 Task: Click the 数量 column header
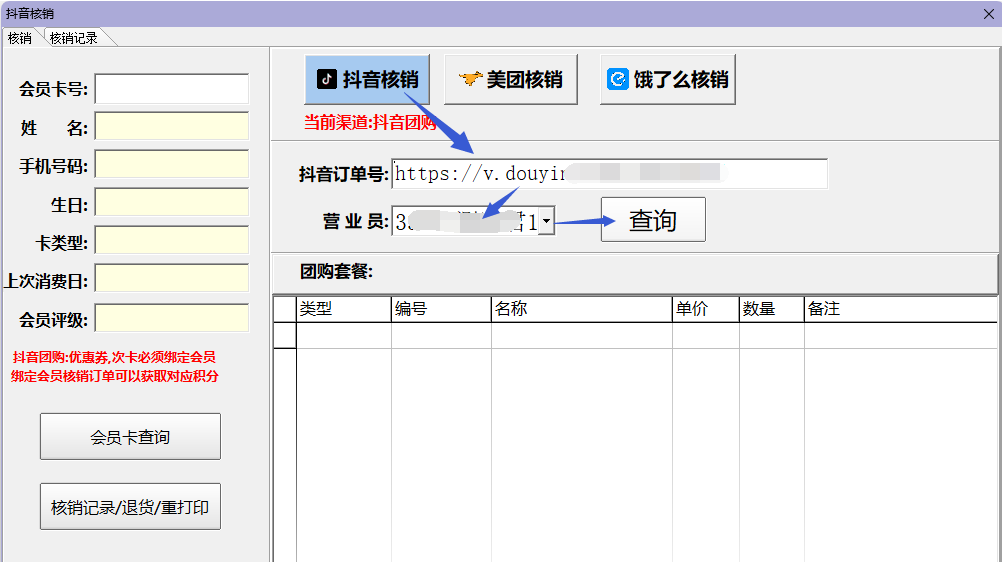pos(771,309)
